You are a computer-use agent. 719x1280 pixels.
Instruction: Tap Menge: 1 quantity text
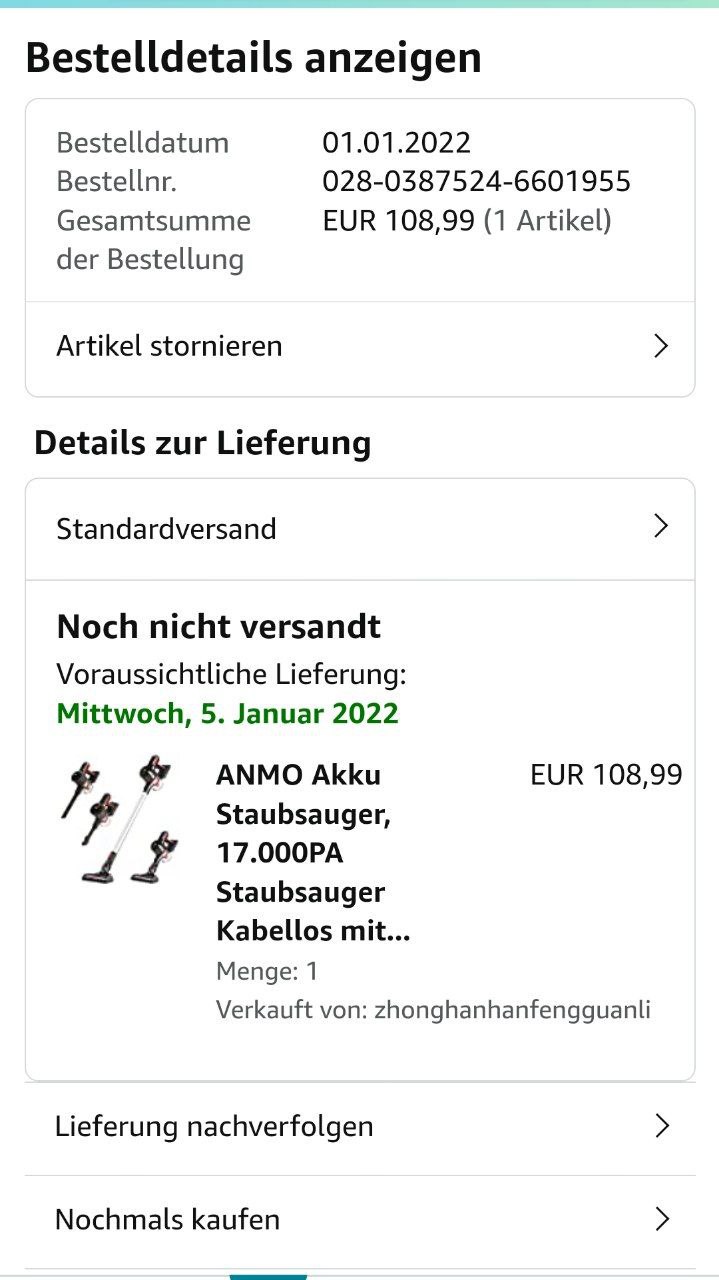267,971
